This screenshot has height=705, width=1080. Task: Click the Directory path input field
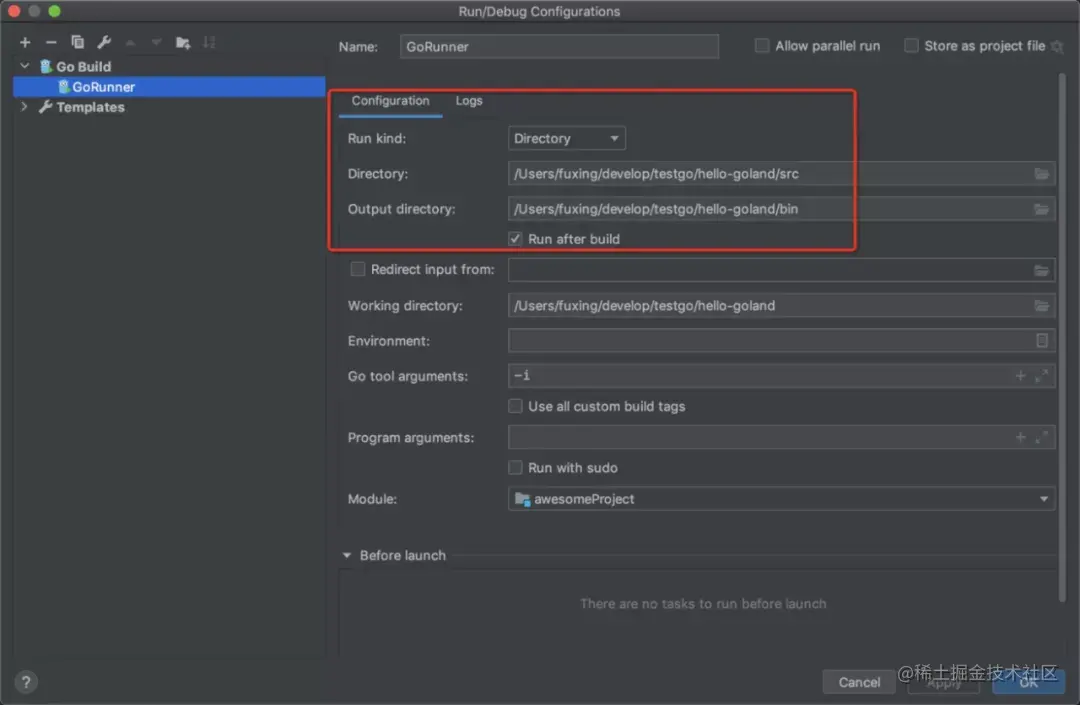pos(781,174)
